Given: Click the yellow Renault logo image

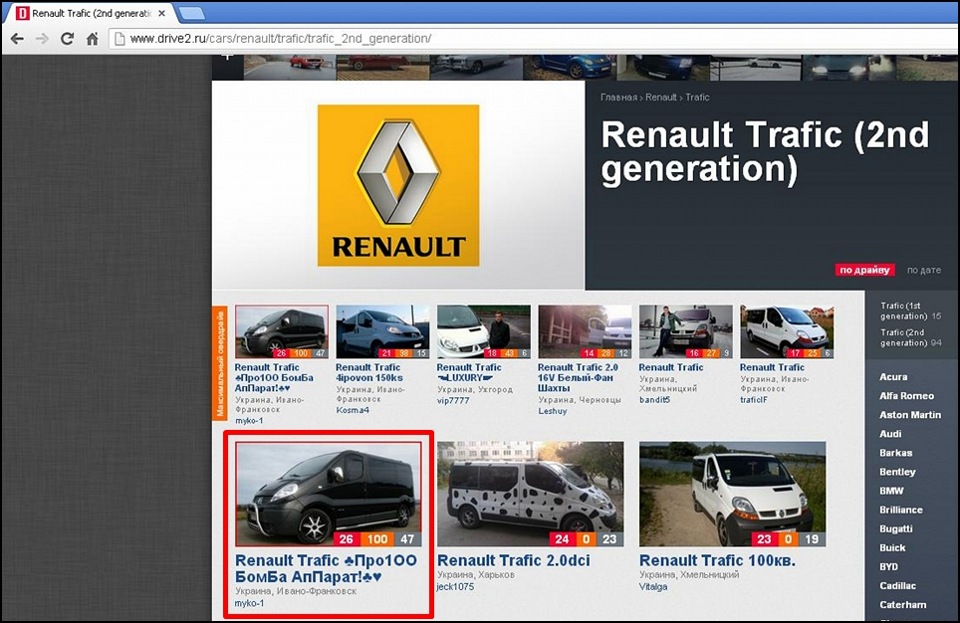Looking at the screenshot, I should pos(398,185).
